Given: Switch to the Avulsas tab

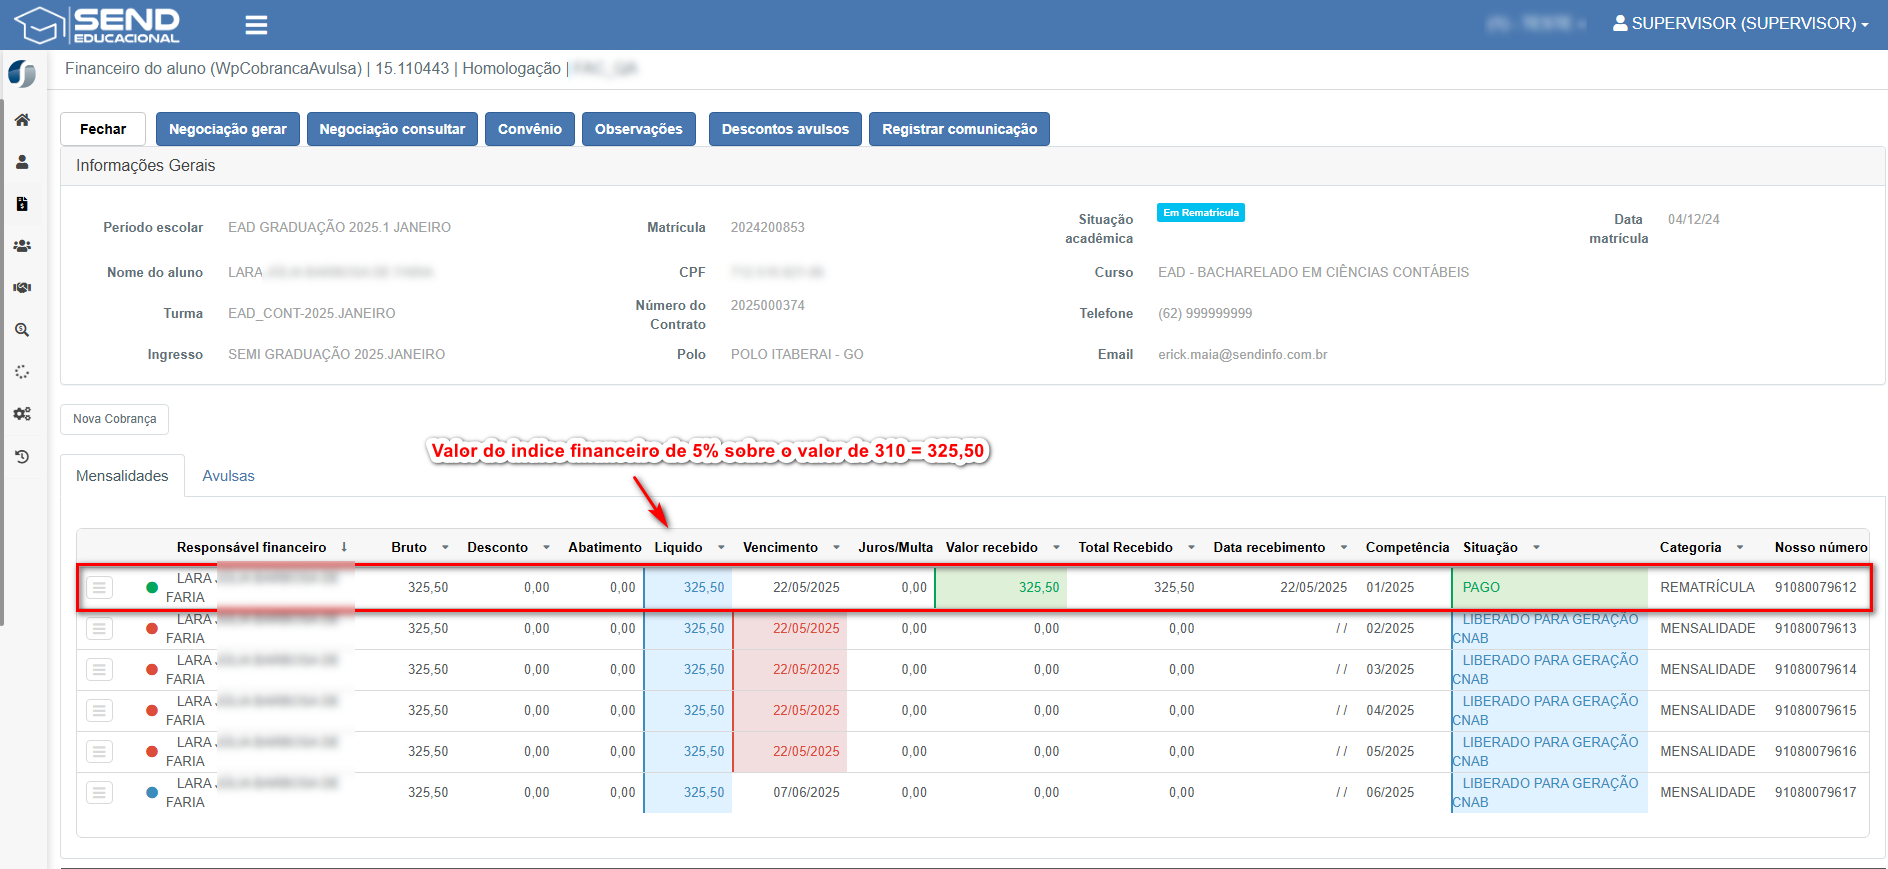Looking at the screenshot, I should click(228, 476).
